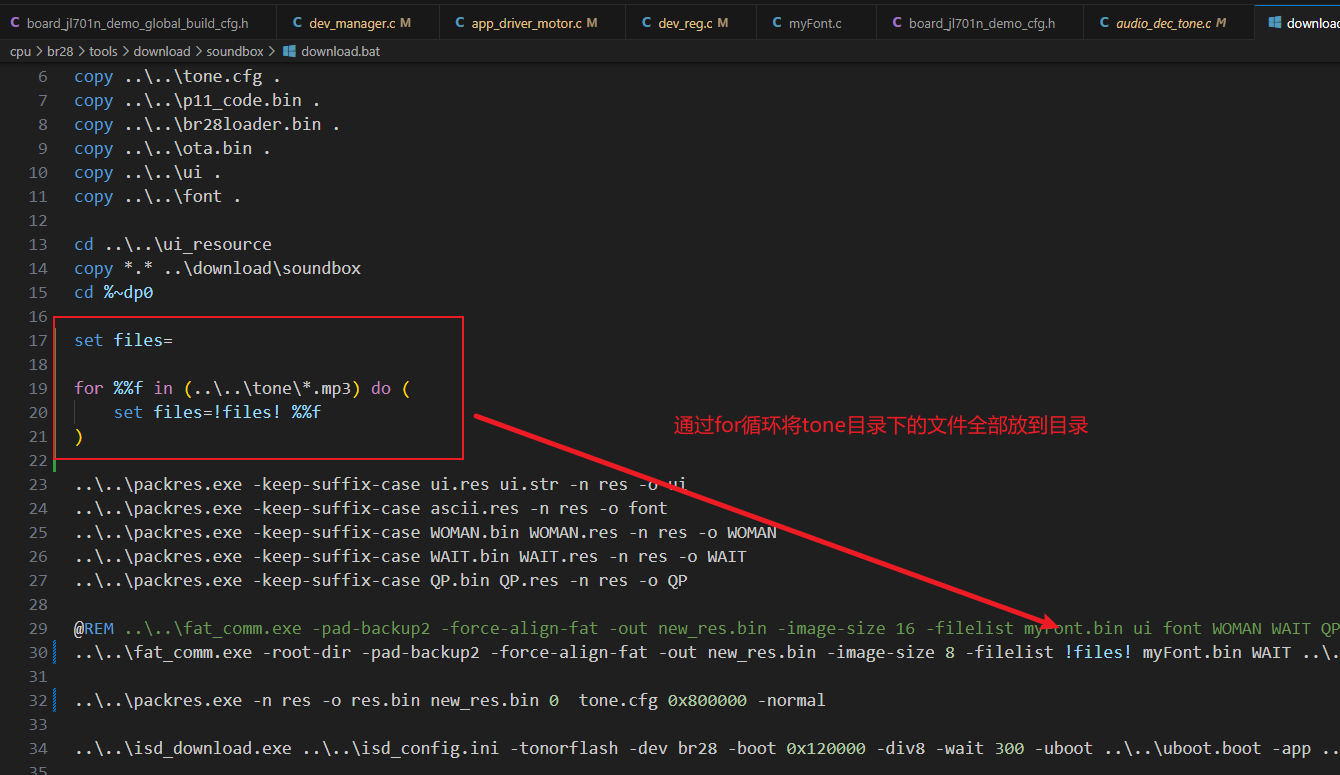This screenshot has height=775, width=1340.
Task: Click the 'cd ..\..\ui_resource' line
Action: (x=172, y=245)
